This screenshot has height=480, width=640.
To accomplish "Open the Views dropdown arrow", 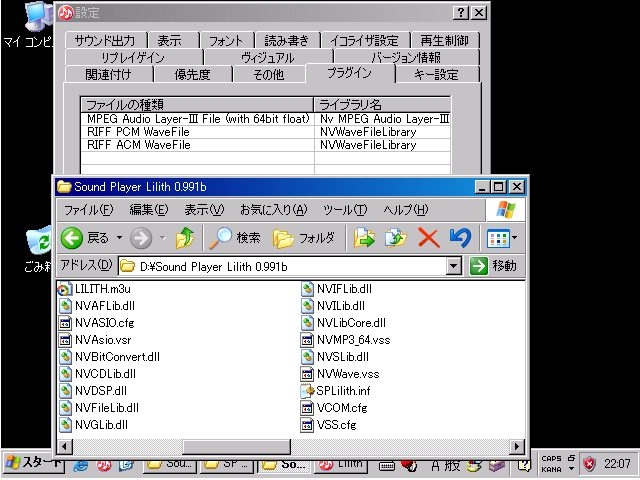I will [514, 238].
